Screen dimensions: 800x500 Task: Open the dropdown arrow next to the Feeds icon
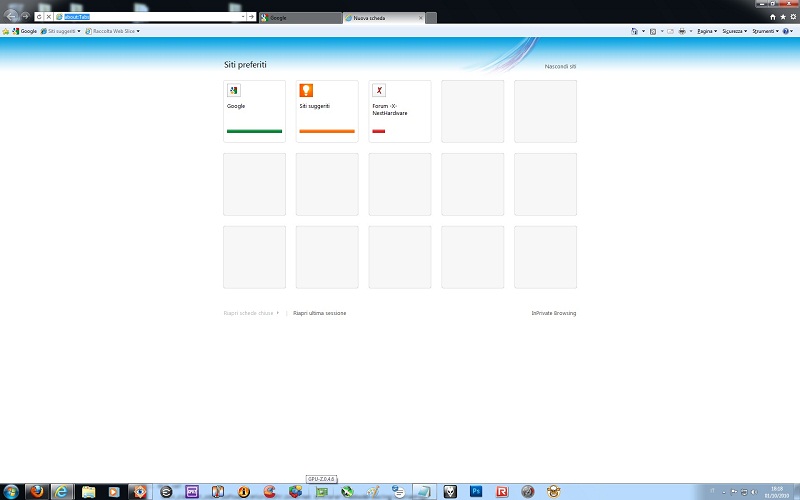(x=662, y=31)
